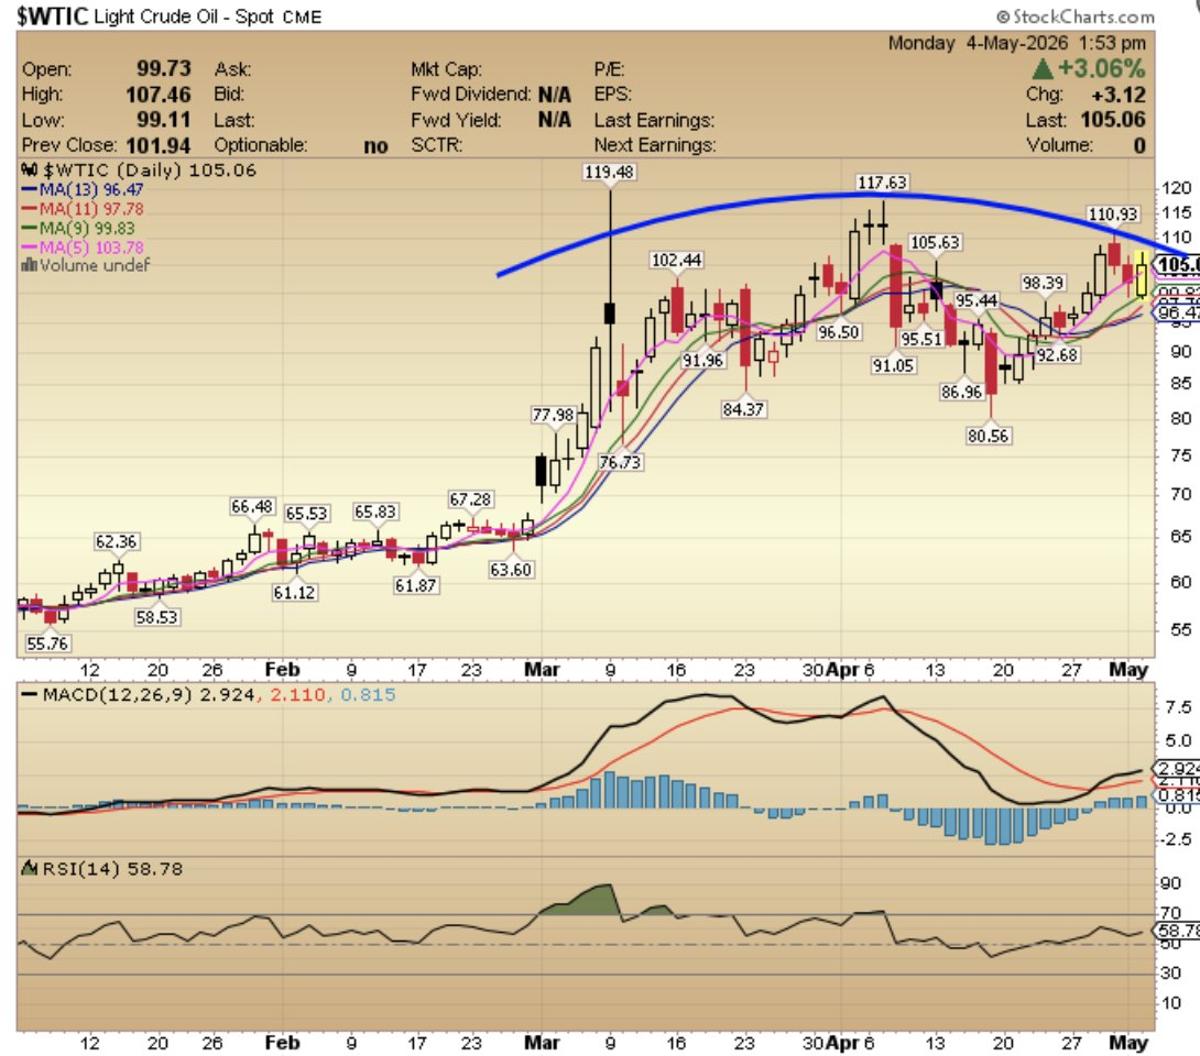Click the MA(5) 103.78 legend entry
This screenshot has height=1056, width=1200.
click(82, 247)
